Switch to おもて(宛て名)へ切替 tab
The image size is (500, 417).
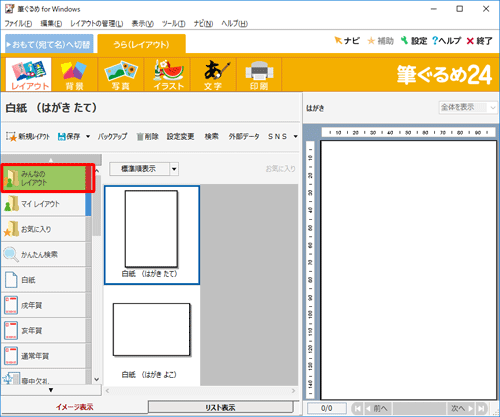tap(49, 44)
